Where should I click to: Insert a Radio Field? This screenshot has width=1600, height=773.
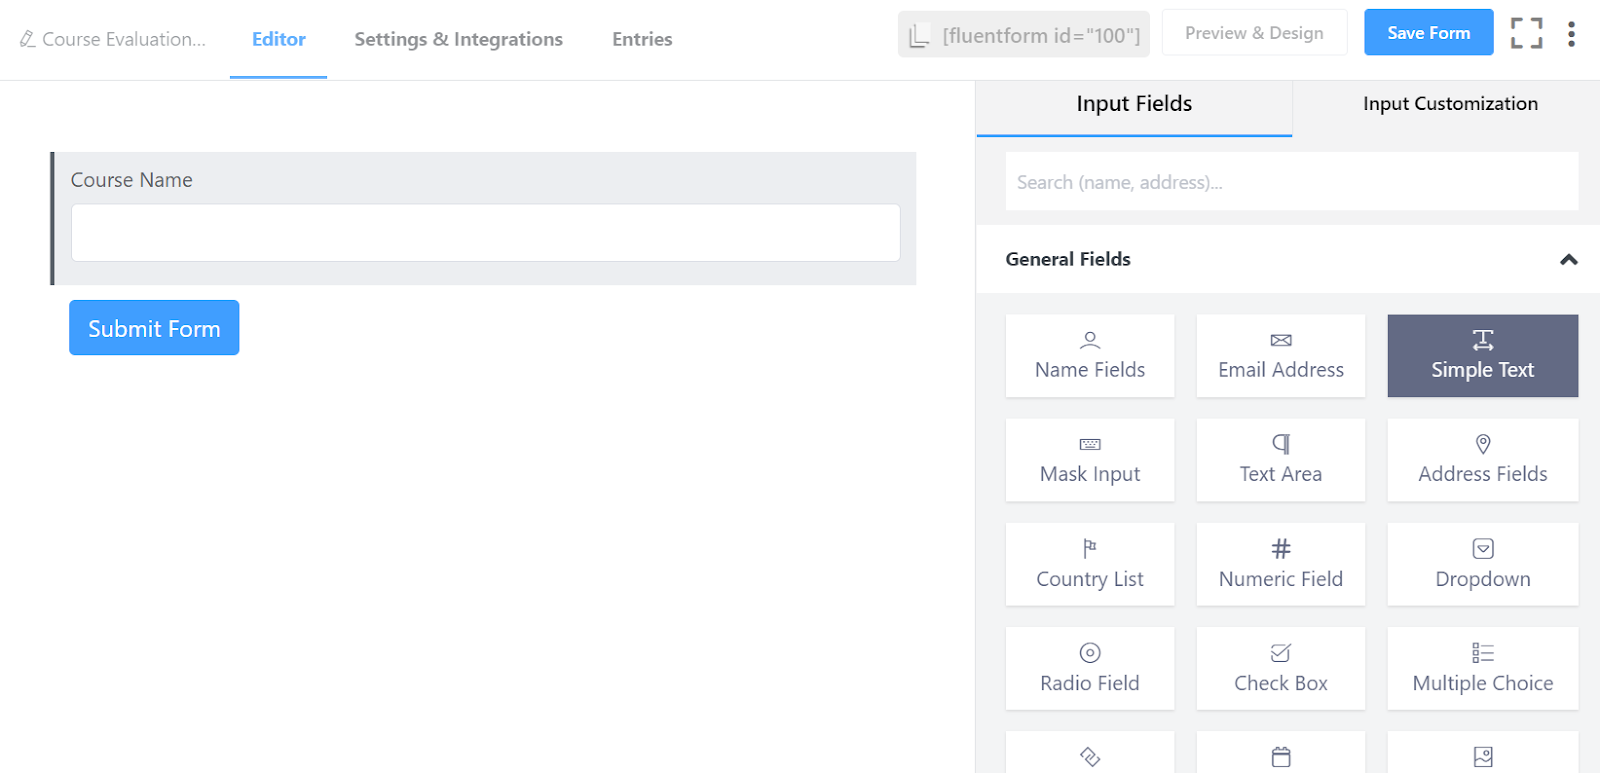1090,669
